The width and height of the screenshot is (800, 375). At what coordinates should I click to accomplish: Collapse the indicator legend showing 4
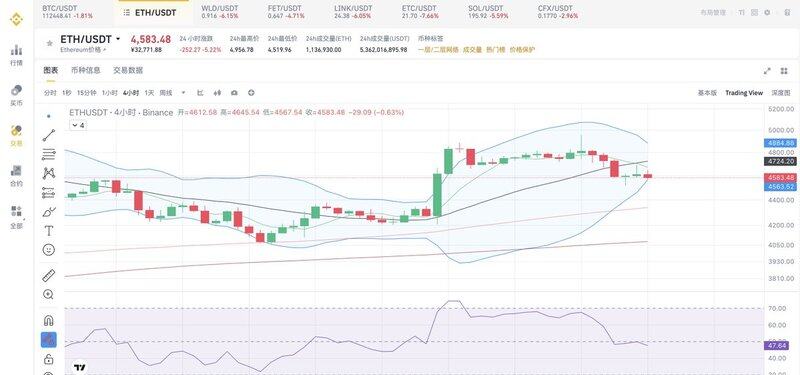pyautogui.click(x=78, y=125)
